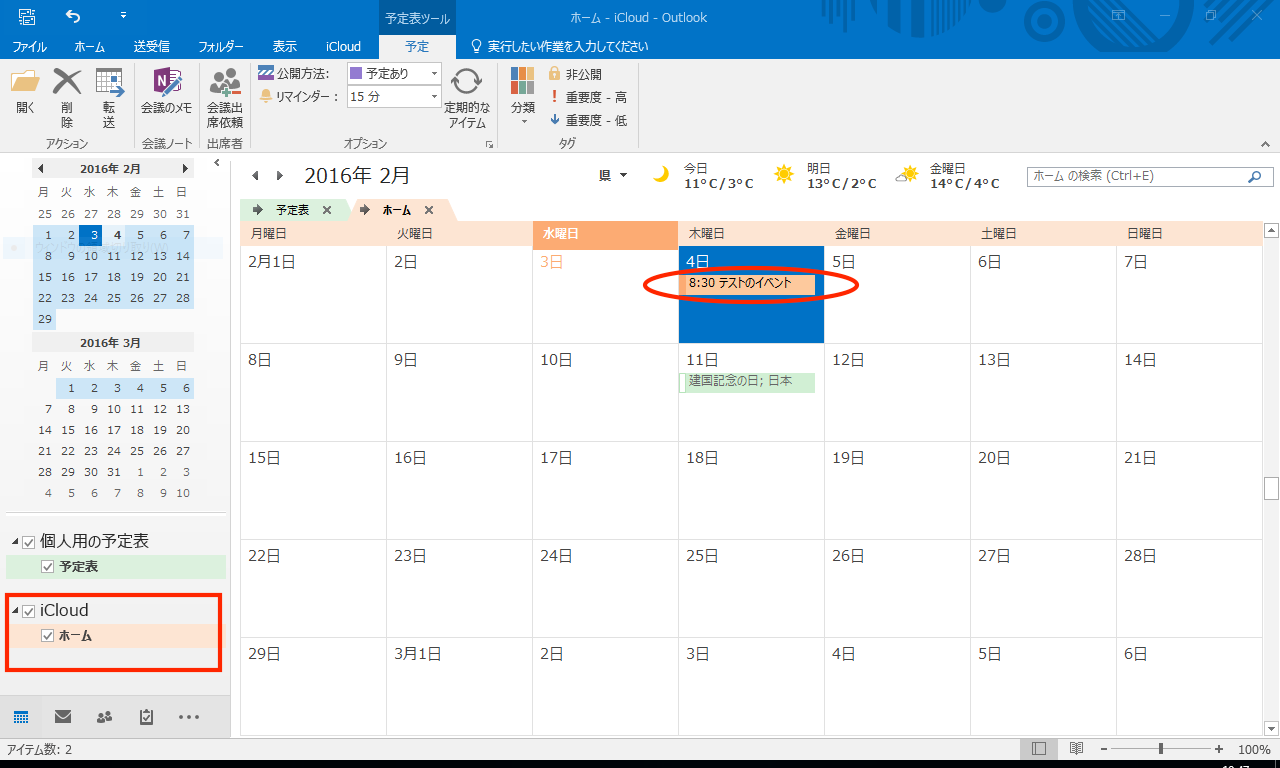Click the Undo arrow in title bar

click(73, 16)
